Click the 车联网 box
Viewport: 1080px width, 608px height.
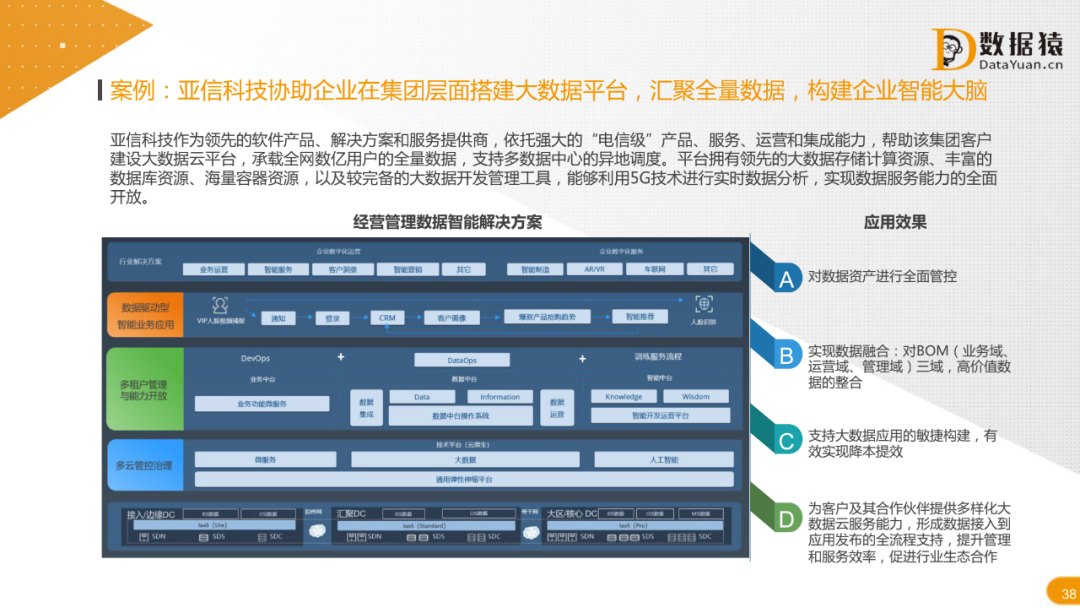(x=654, y=269)
